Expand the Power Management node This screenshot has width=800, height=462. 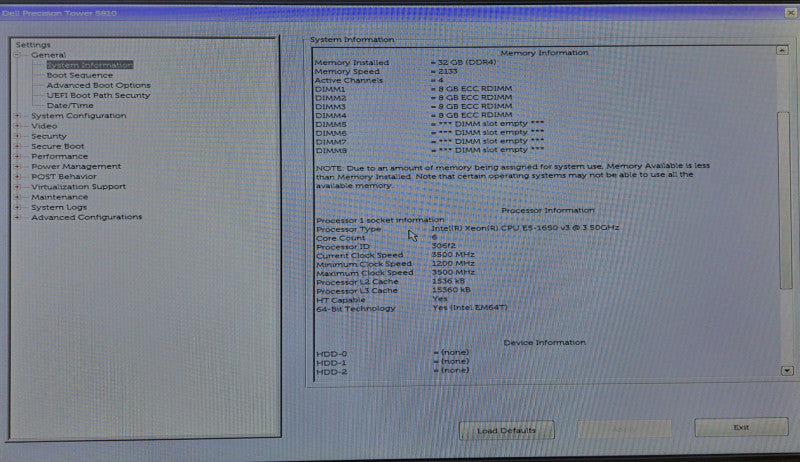coord(17,166)
